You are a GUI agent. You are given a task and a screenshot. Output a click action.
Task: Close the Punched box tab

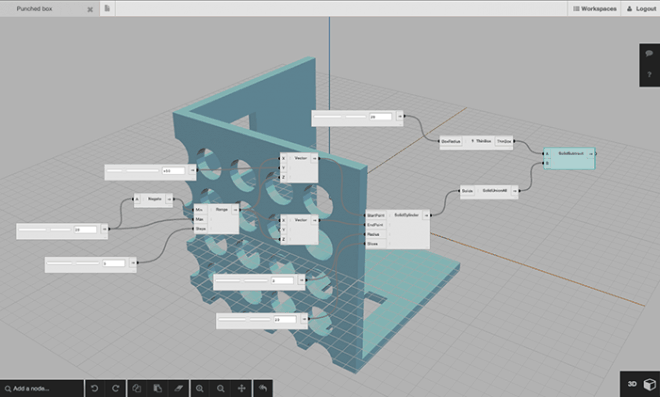[90, 9]
